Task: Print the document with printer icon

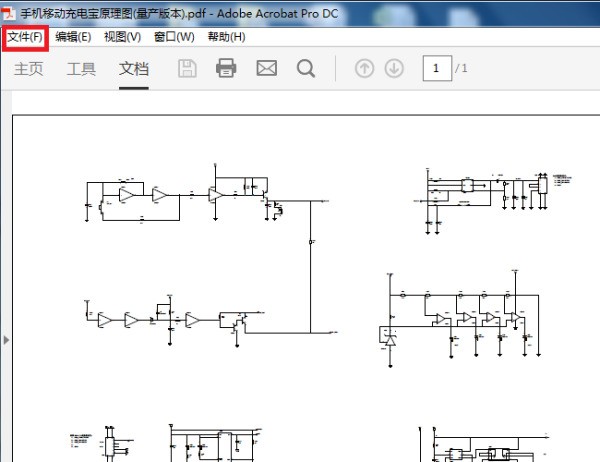Action: coord(226,69)
